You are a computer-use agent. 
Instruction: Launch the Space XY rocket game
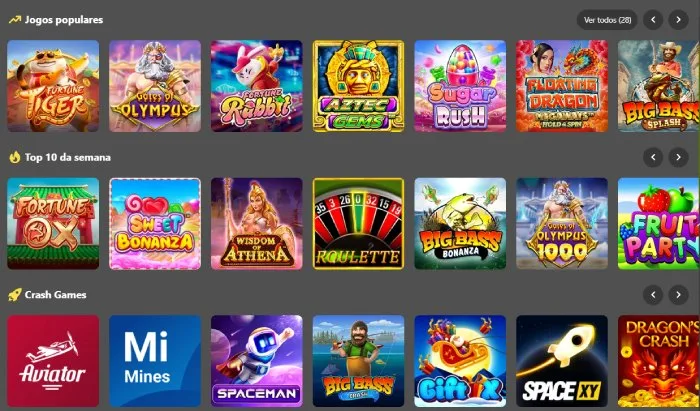click(562, 361)
